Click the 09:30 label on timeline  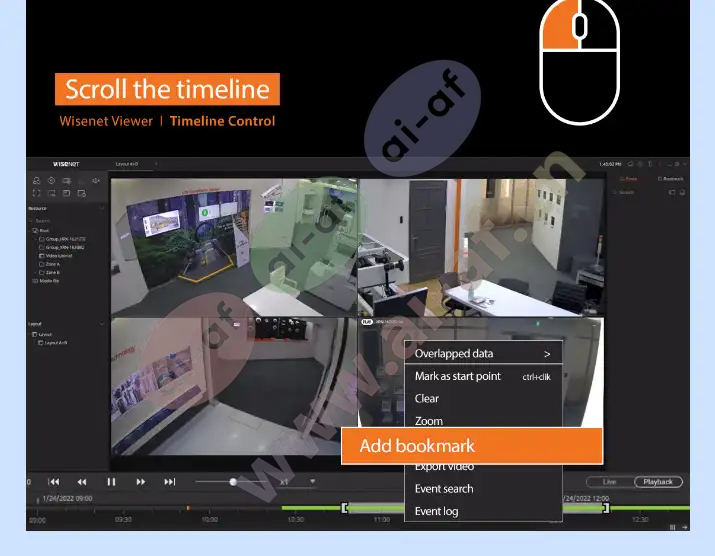(123, 520)
